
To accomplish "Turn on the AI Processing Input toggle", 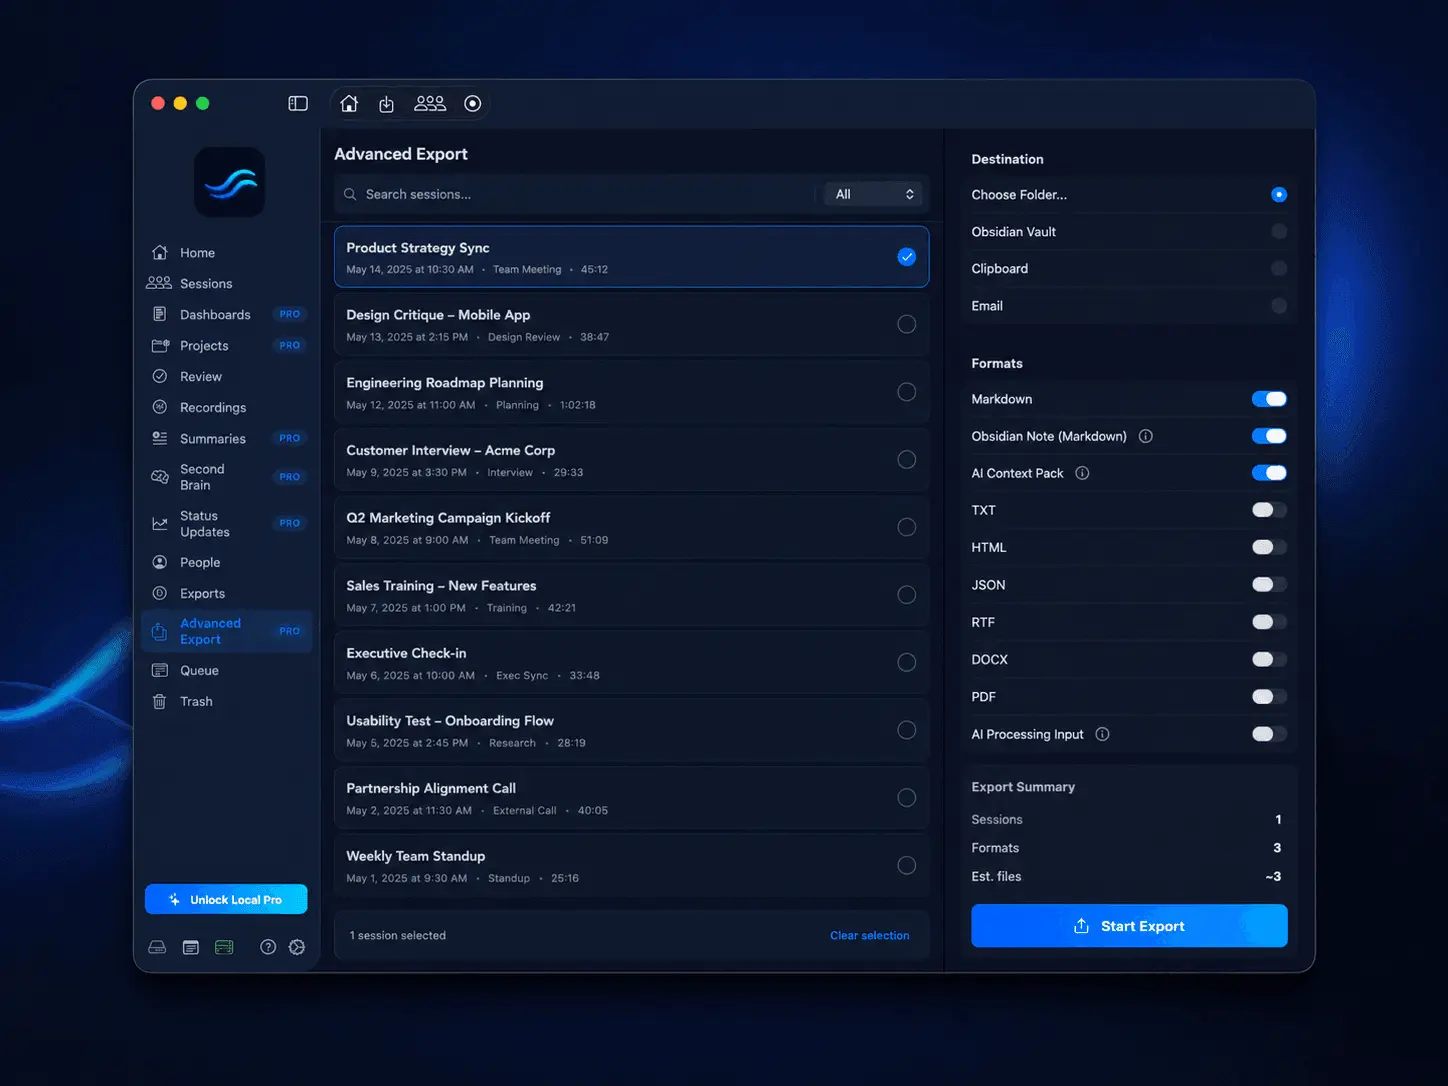I will 1269,734.
